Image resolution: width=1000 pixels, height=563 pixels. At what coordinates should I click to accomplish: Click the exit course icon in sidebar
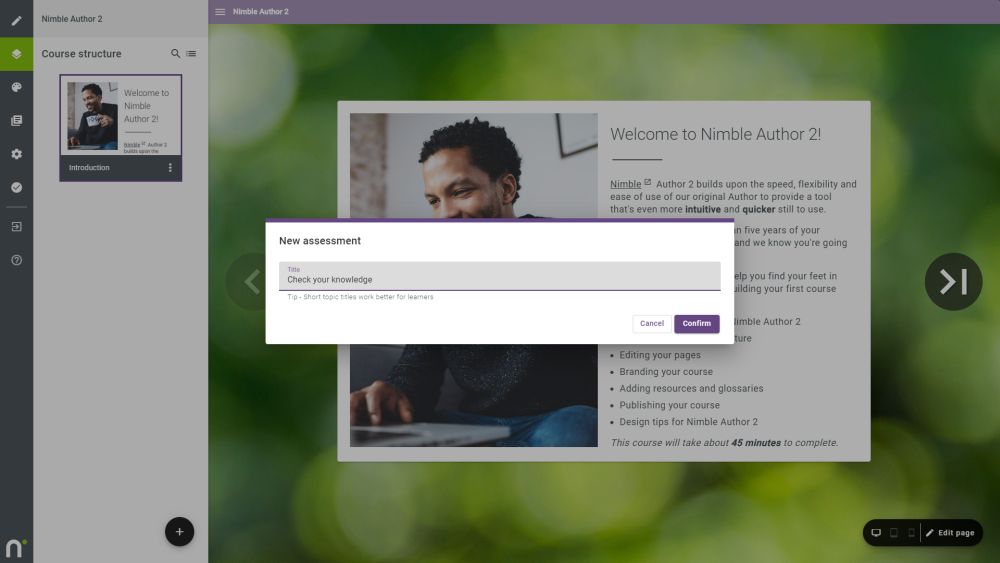(17, 227)
